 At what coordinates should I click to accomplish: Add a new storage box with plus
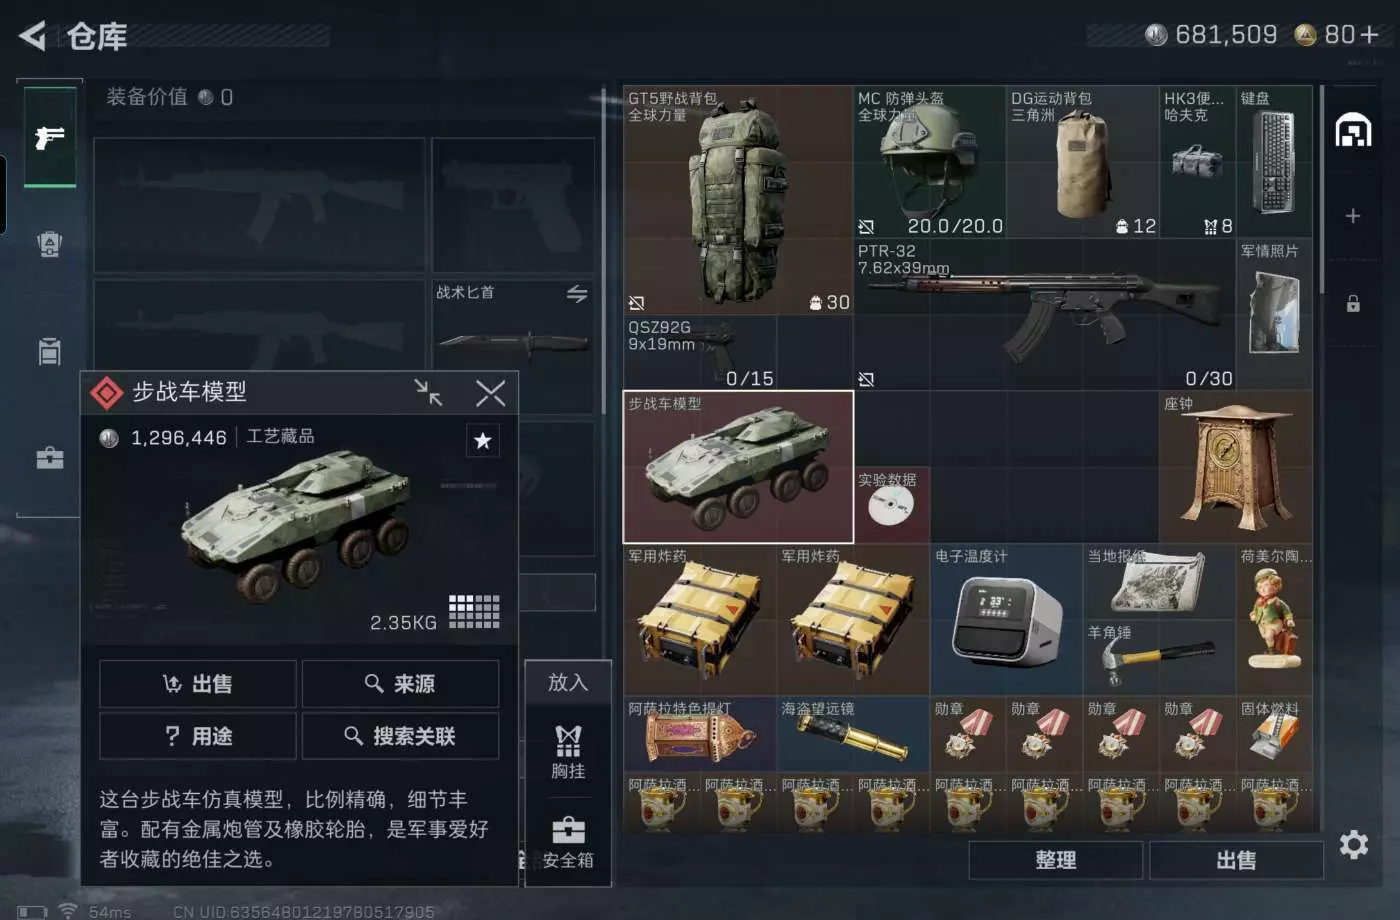click(x=1353, y=216)
